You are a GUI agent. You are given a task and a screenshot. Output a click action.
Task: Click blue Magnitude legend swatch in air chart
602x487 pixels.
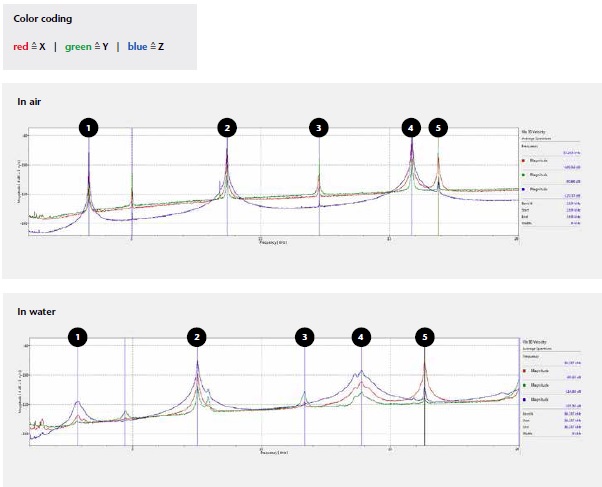tap(524, 188)
